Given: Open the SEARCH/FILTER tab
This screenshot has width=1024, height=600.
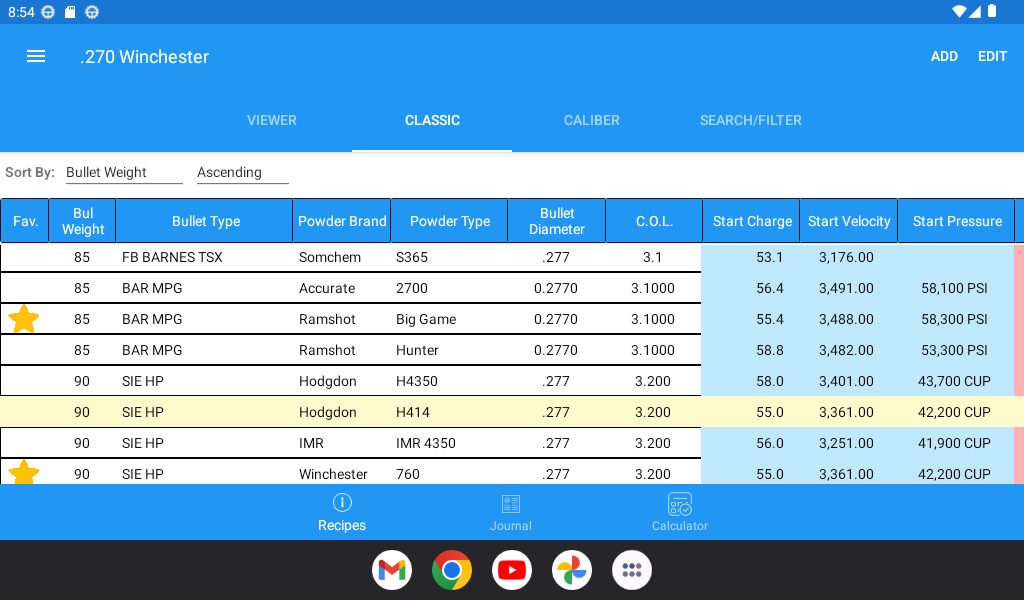Looking at the screenshot, I should coord(751,120).
